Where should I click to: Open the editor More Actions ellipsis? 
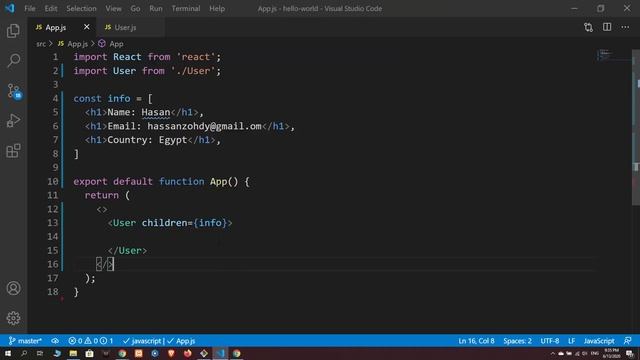tap(625, 27)
